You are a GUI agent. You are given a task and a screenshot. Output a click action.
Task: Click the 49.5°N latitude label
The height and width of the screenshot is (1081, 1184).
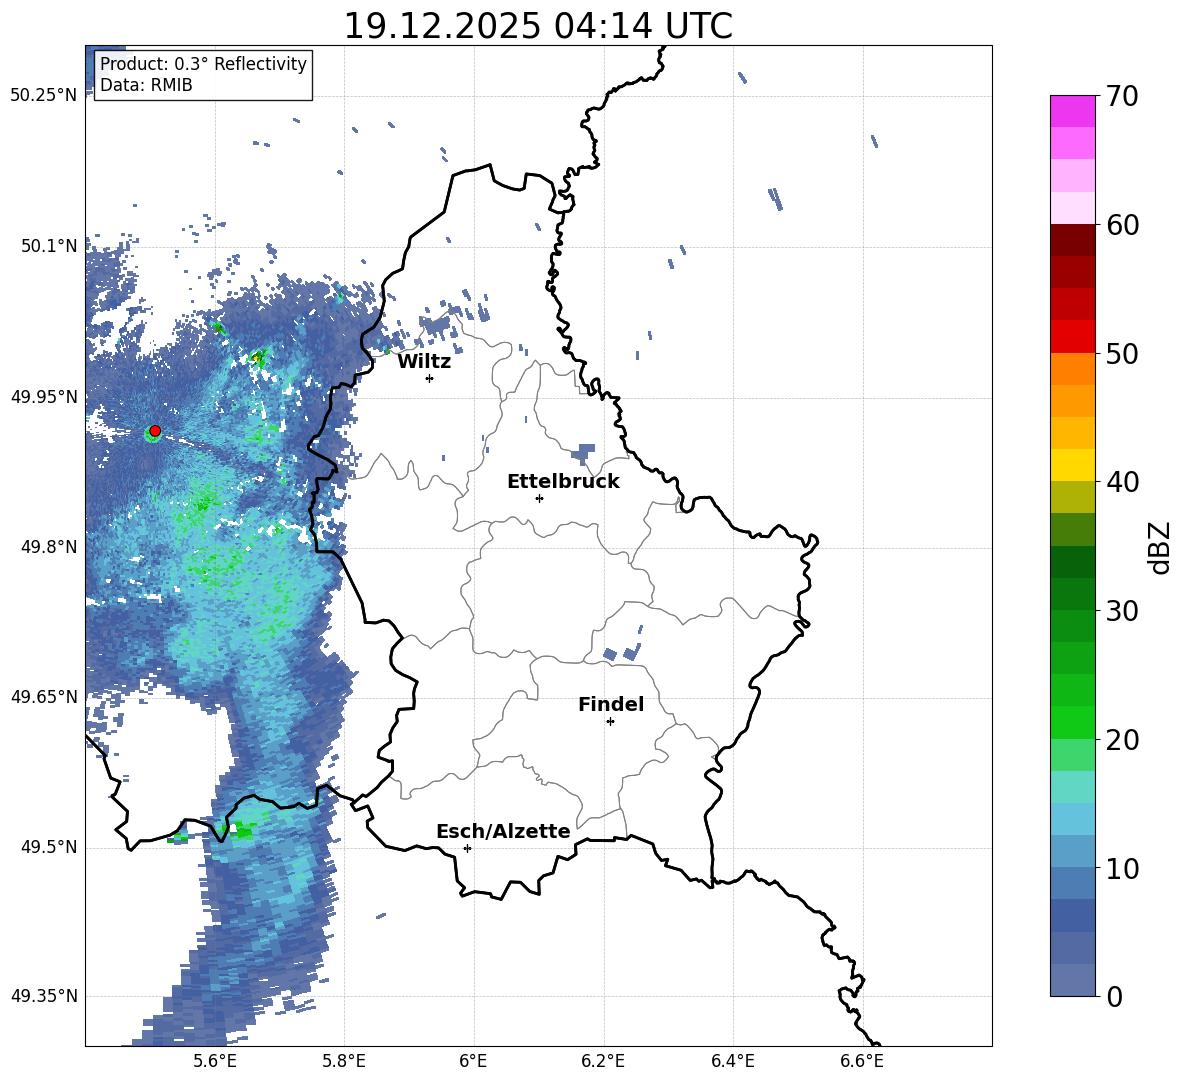(x=48, y=848)
